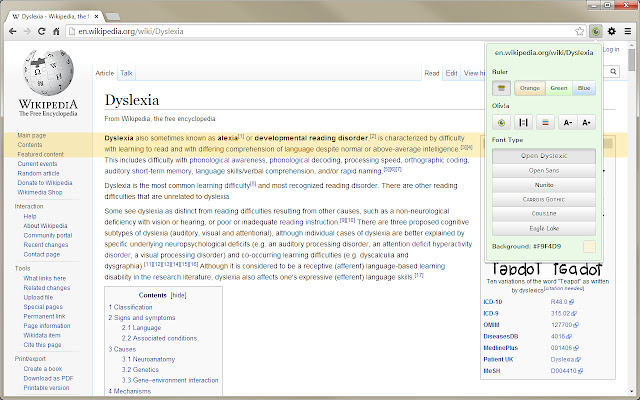Open the background color swatch picker
This screenshot has height=400, width=640.
coord(589,247)
